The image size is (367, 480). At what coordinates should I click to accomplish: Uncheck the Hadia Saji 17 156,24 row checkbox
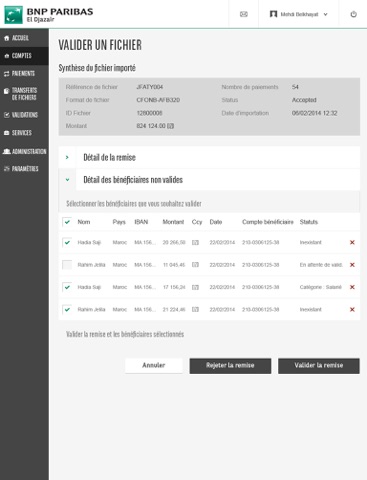click(67, 287)
